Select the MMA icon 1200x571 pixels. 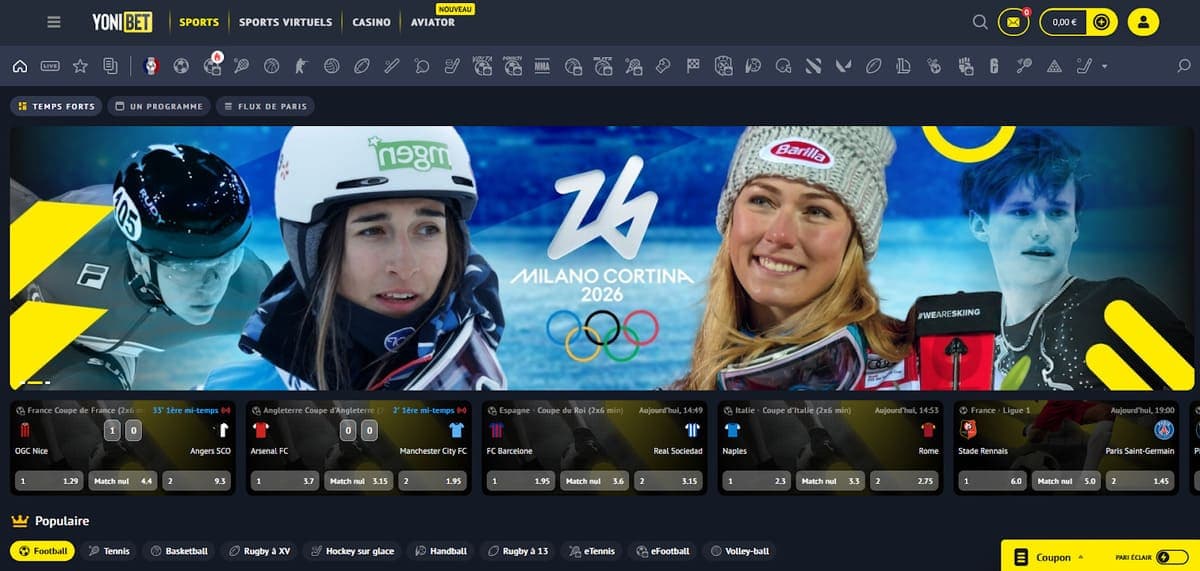click(x=542, y=67)
